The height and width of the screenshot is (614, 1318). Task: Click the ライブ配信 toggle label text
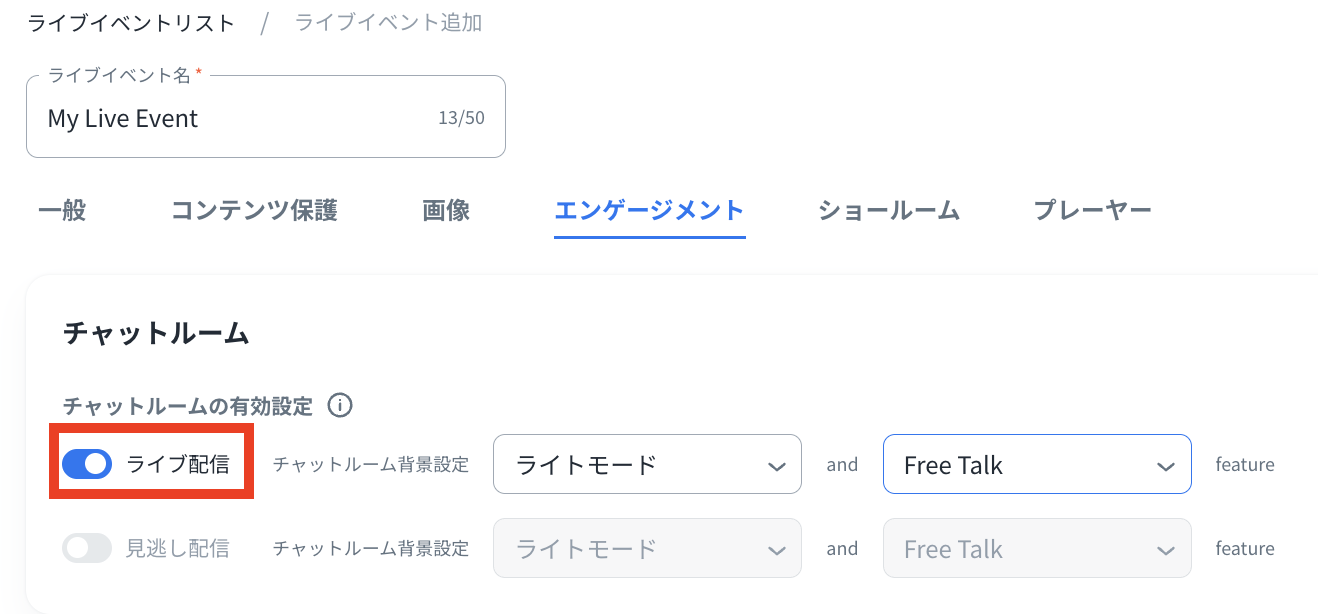click(x=178, y=464)
